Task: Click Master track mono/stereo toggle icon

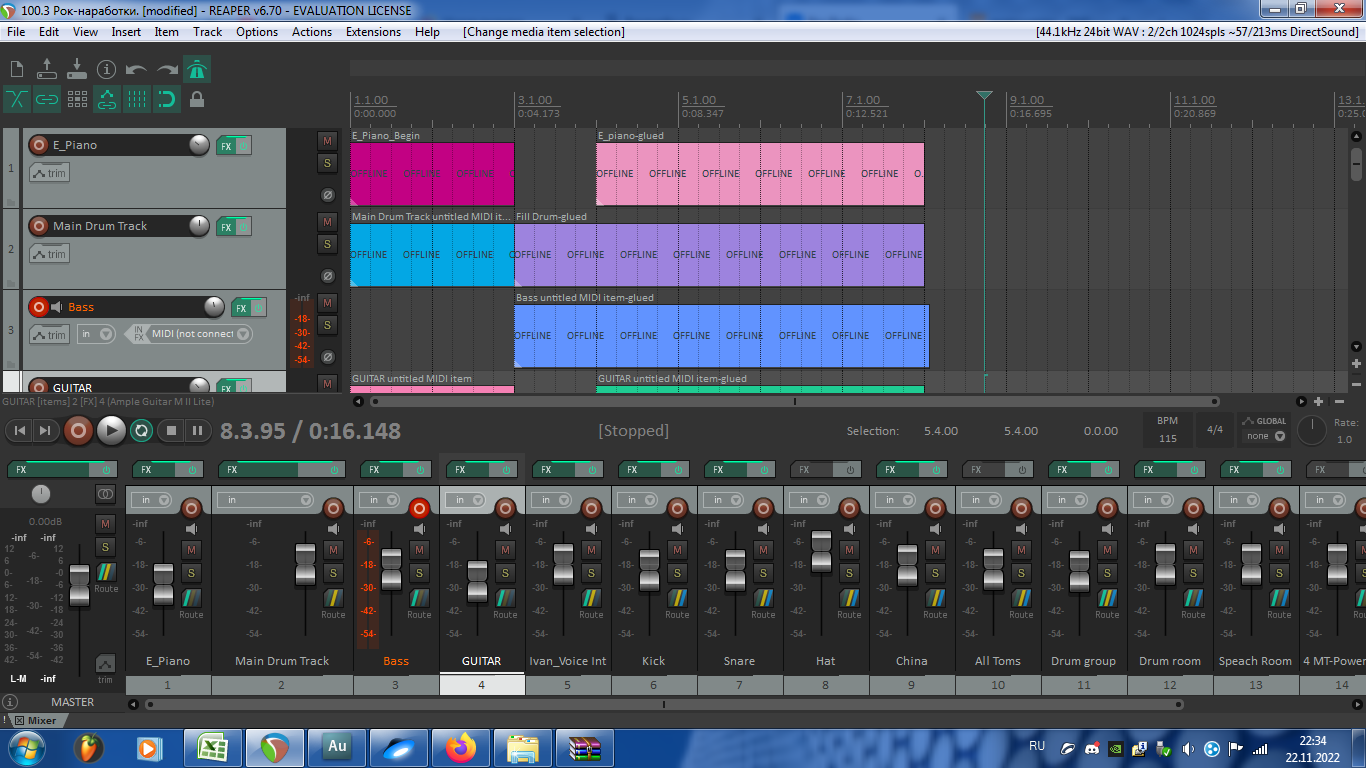Action: click(x=105, y=494)
